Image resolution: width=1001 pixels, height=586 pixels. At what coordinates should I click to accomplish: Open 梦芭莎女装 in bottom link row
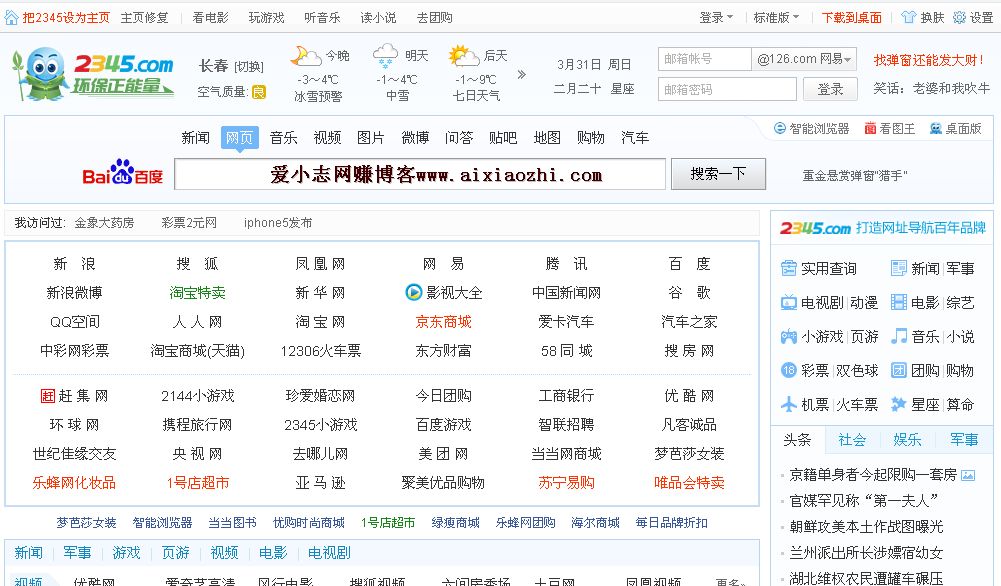(86, 523)
